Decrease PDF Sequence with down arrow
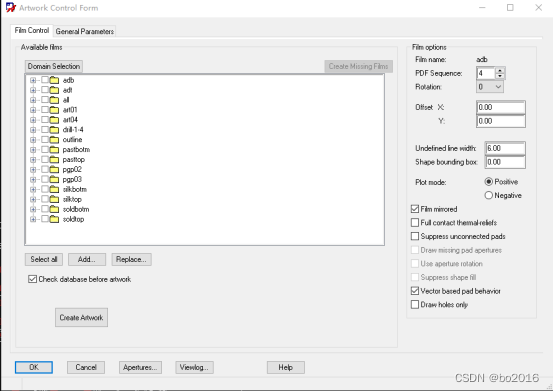The image size is (554, 392). pyautogui.click(x=500, y=76)
